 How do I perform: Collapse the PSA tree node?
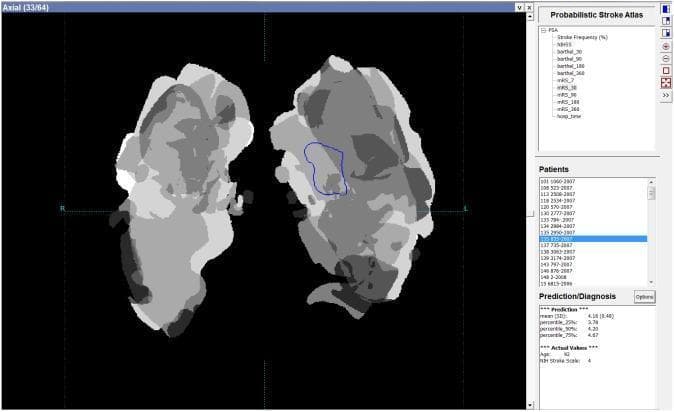[x=543, y=30]
